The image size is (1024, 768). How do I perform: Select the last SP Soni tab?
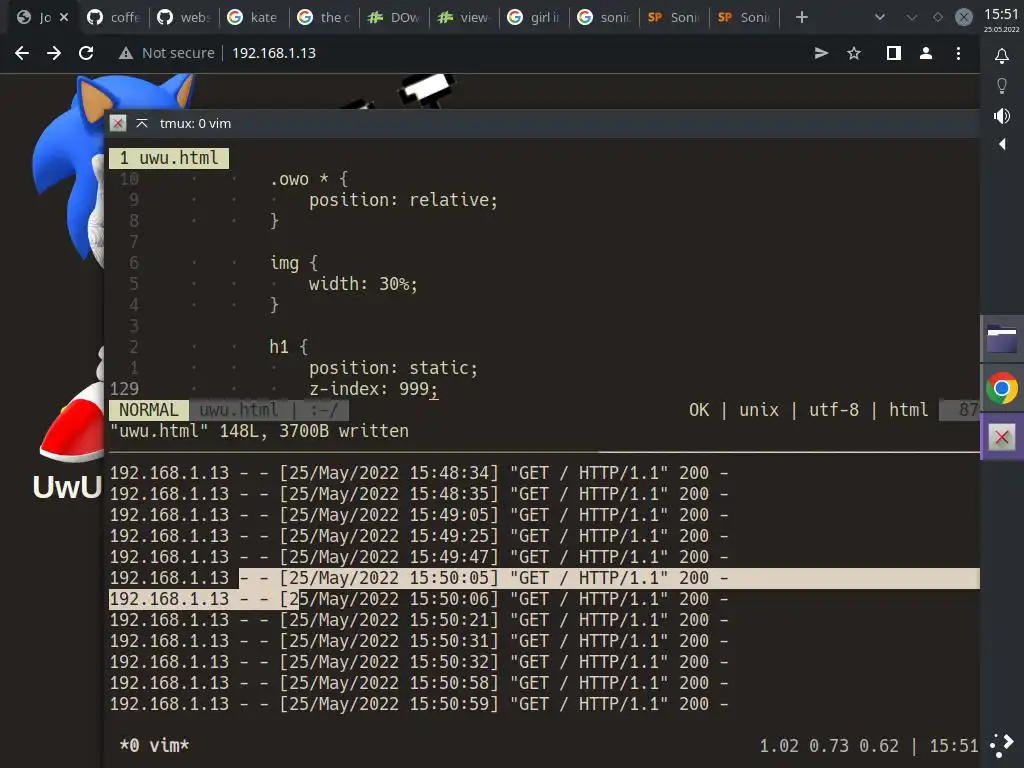click(744, 17)
